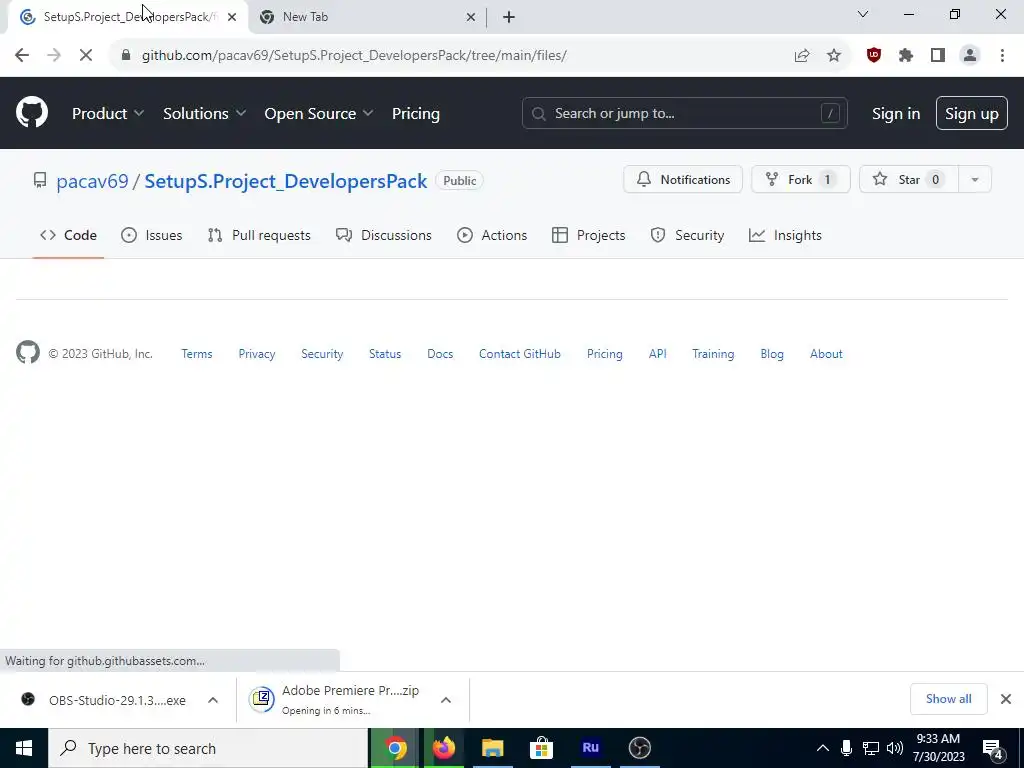The height and width of the screenshot is (768, 1024).
Task: Expand Adobe Premiere zip download options
Action: tap(445, 700)
